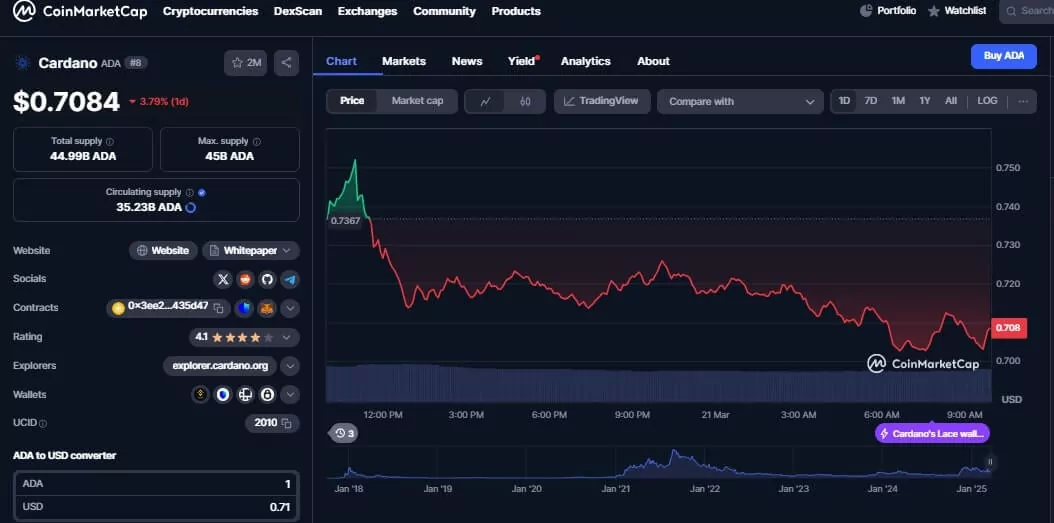Click the Buy ADA button

1004,56
